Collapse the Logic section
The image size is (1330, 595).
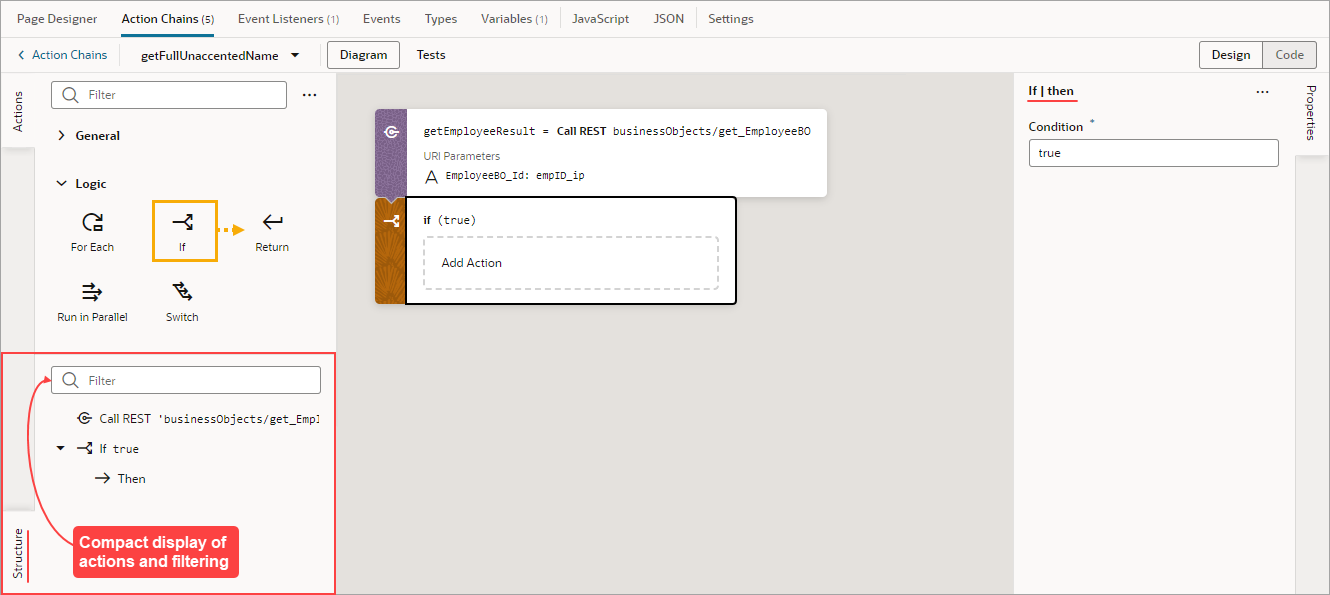(x=63, y=183)
